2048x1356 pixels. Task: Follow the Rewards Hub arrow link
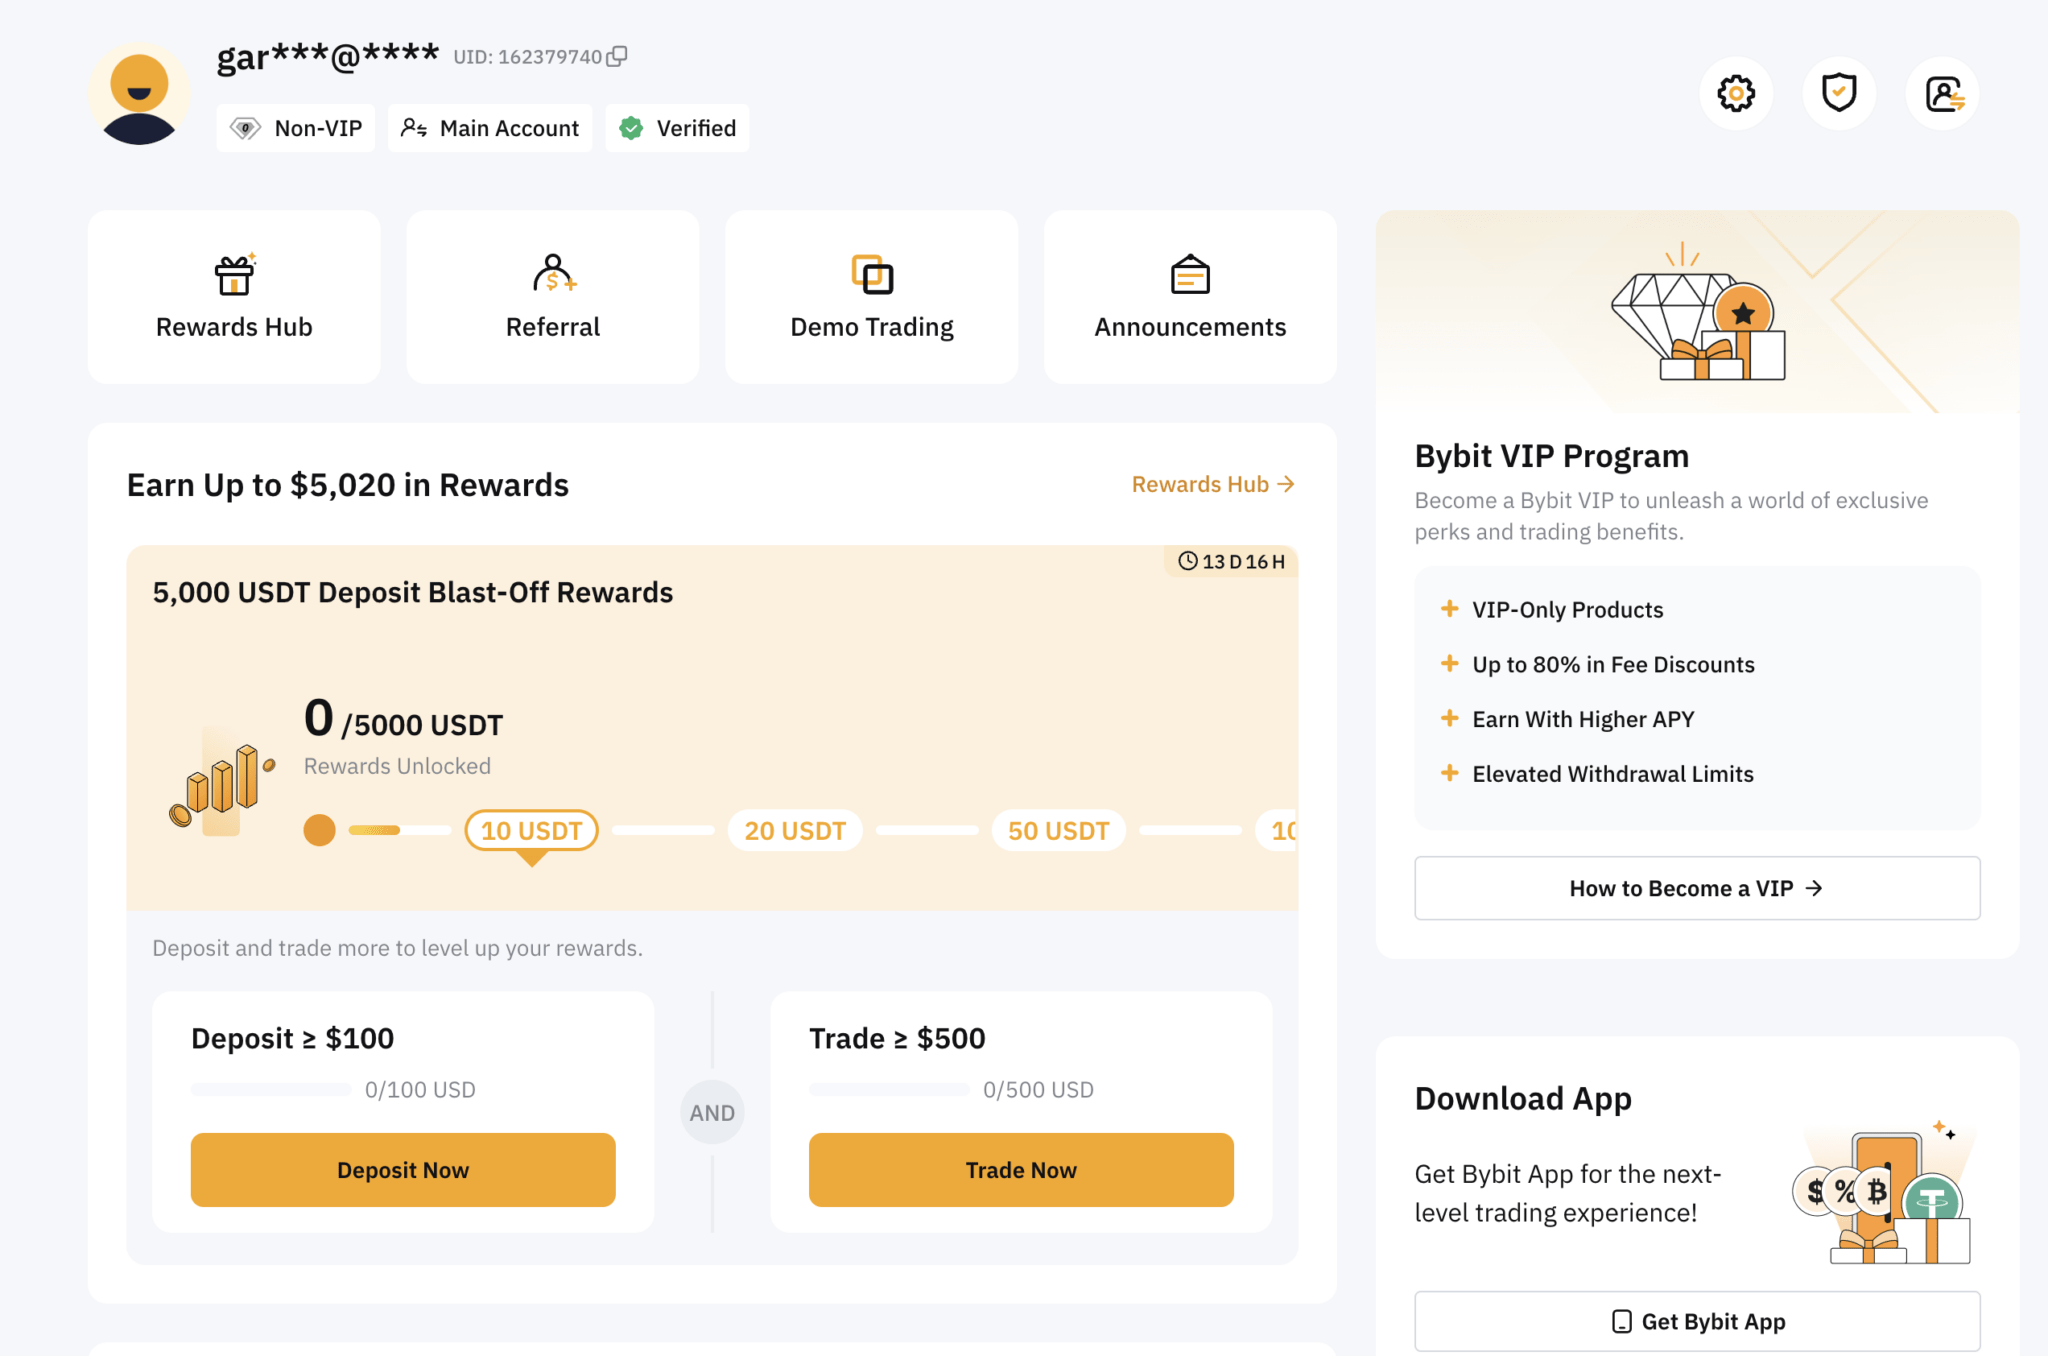[x=1212, y=484]
